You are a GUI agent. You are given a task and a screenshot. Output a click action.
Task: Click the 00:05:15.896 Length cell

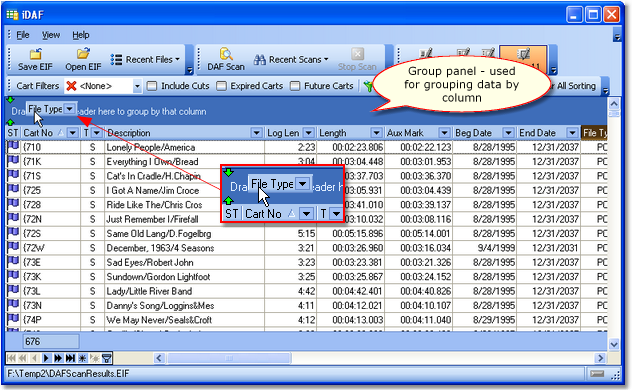coord(351,233)
